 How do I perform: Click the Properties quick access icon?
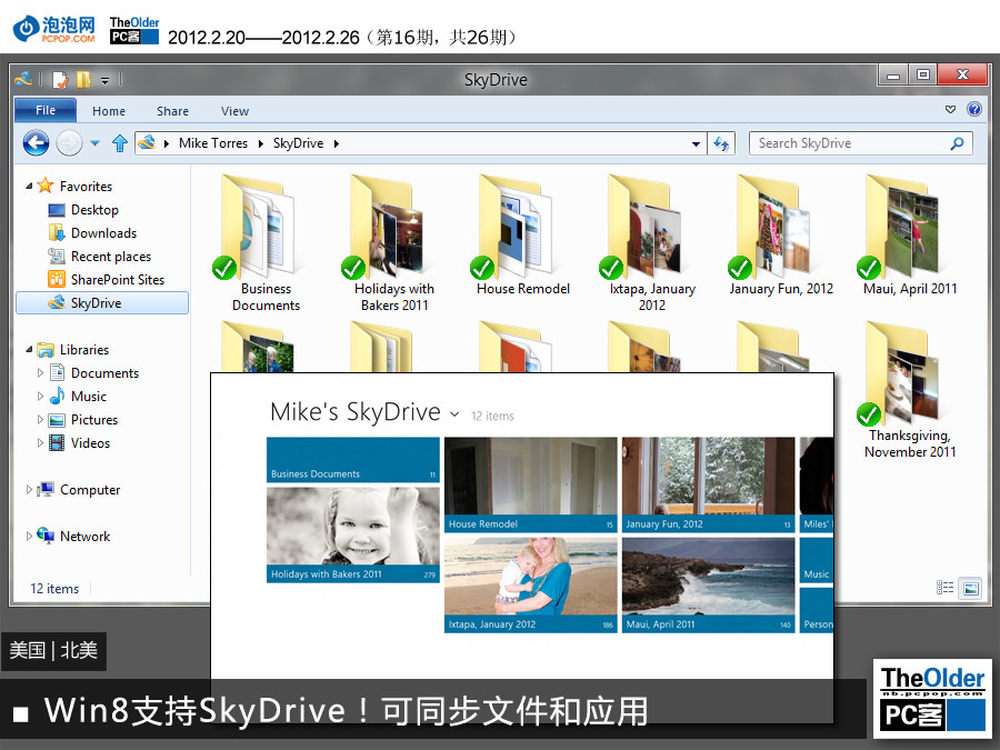click(60, 80)
